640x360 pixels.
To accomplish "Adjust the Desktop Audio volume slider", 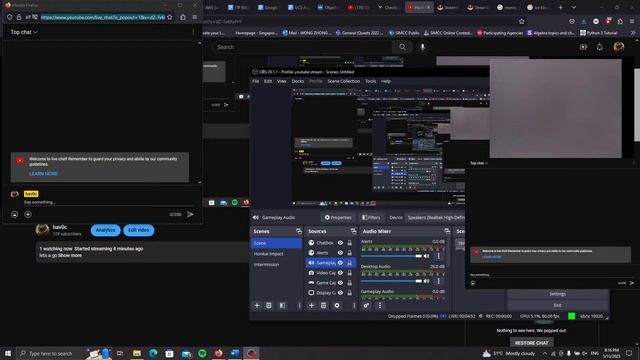I will 391,281.
